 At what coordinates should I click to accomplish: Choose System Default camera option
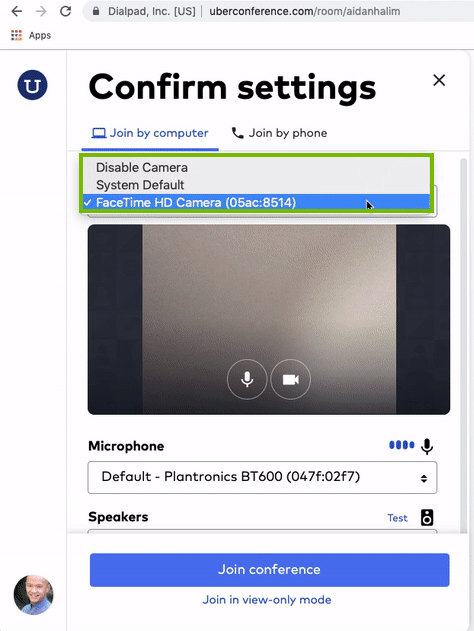tap(256, 185)
